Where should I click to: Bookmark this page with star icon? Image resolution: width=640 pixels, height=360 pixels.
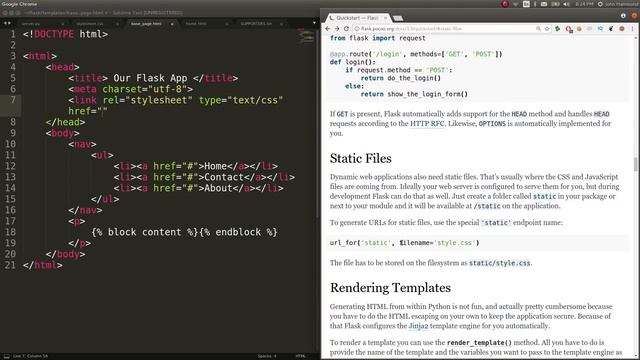tap(547, 29)
